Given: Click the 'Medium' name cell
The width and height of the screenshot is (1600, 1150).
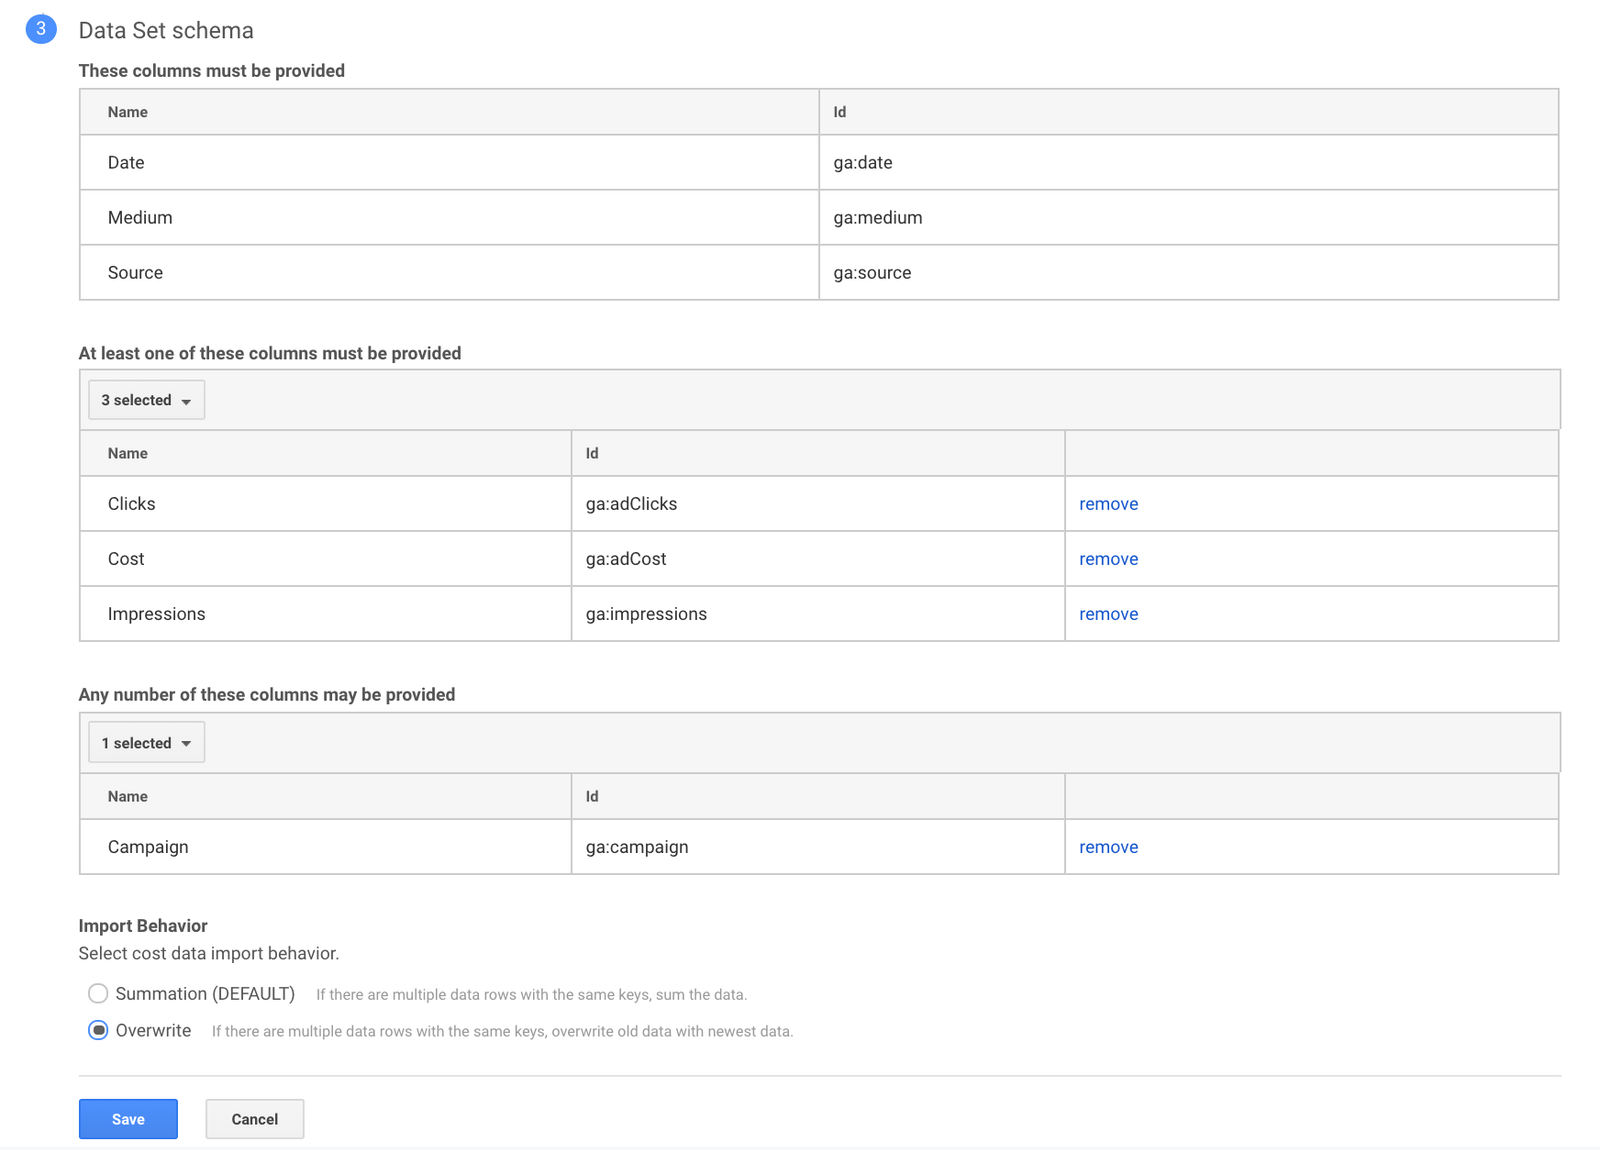Looking at the screenshot, I should point(449,217).
